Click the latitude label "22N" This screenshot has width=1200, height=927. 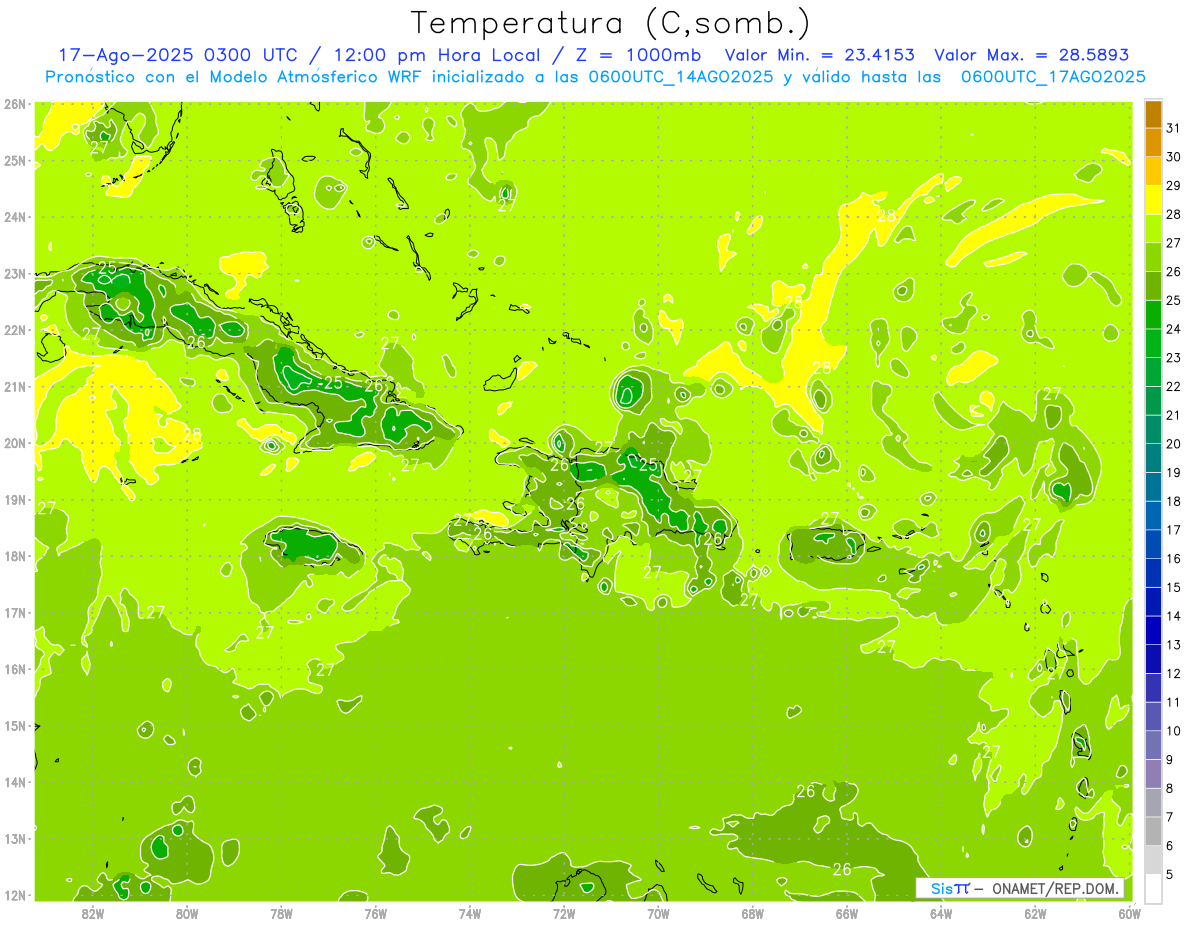click(x=14, y=330)
